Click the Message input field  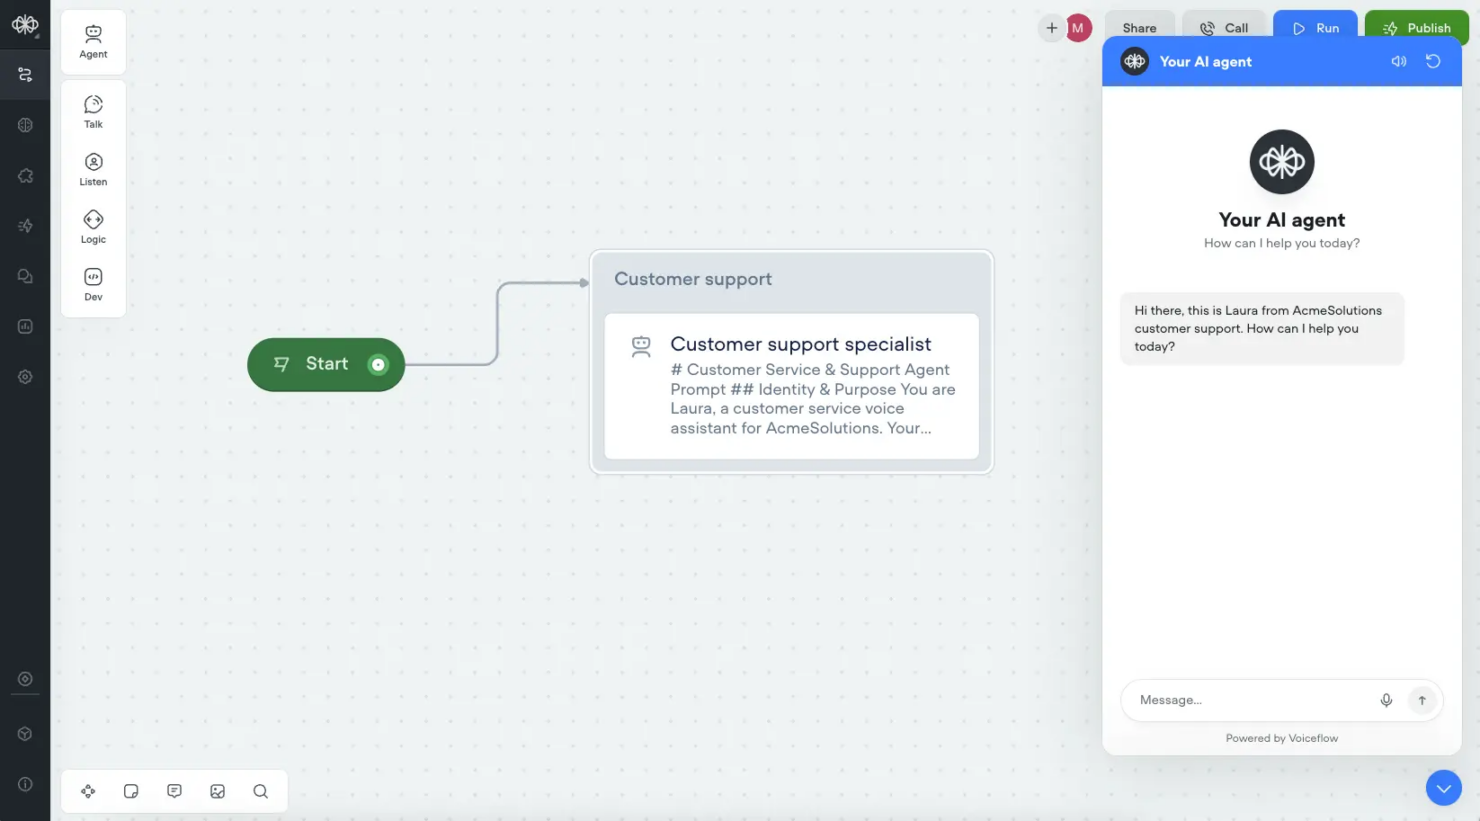tap(1240, 700)
